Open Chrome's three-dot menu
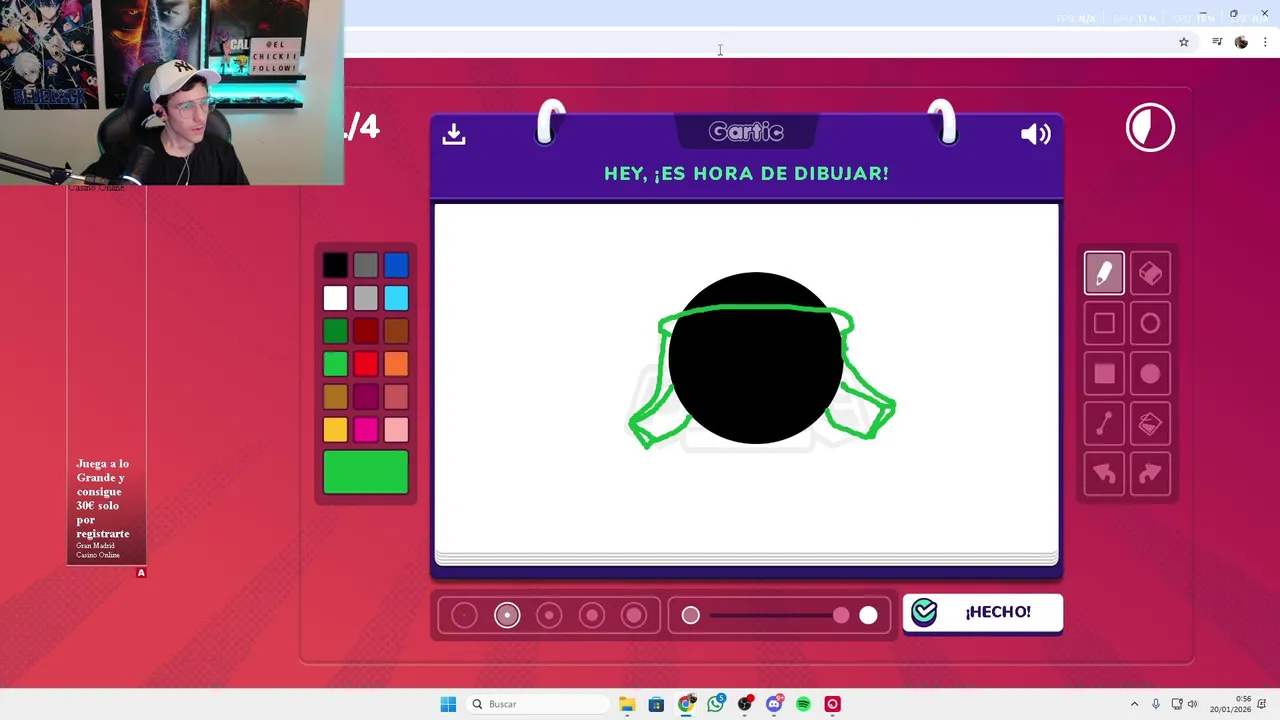The image size is (1280, 720). tap(1265, 42)
